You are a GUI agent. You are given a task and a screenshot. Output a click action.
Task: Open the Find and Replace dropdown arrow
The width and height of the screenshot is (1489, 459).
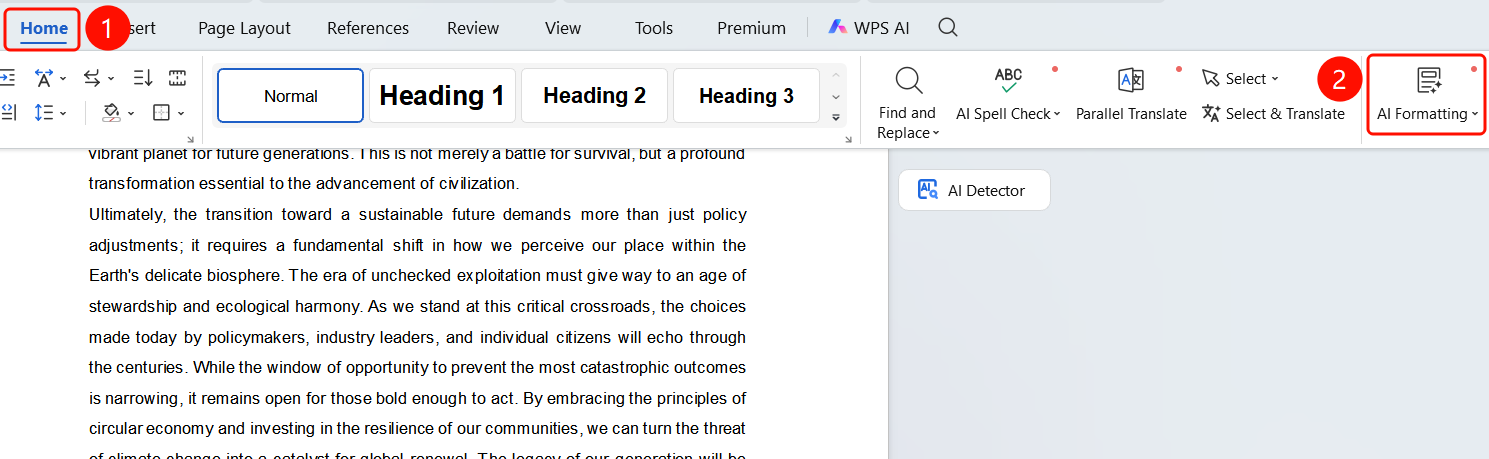937,134
